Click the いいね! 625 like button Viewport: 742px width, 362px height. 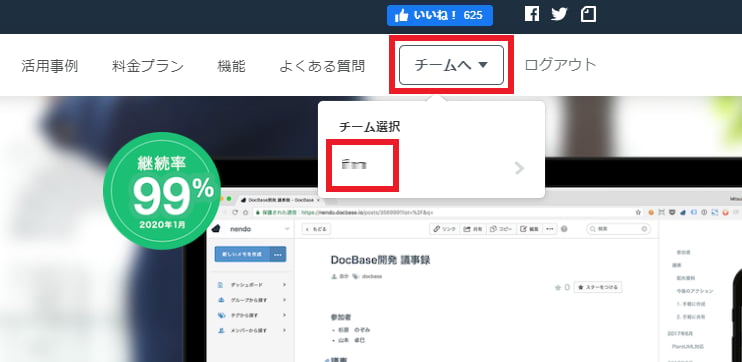pos(440,15)
